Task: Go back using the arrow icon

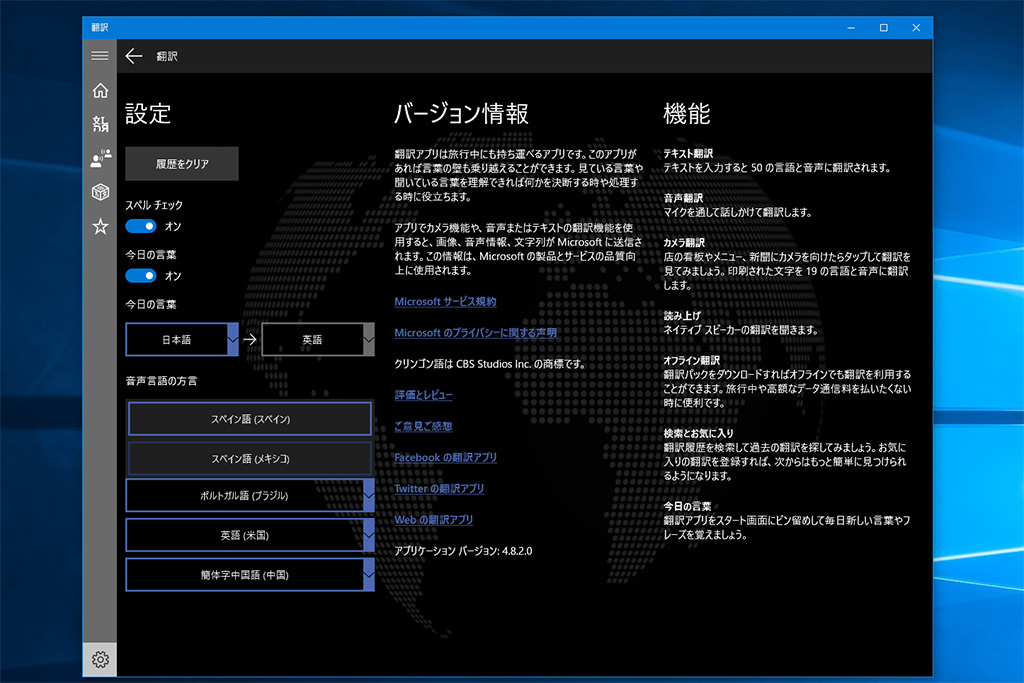Action: 134,56
